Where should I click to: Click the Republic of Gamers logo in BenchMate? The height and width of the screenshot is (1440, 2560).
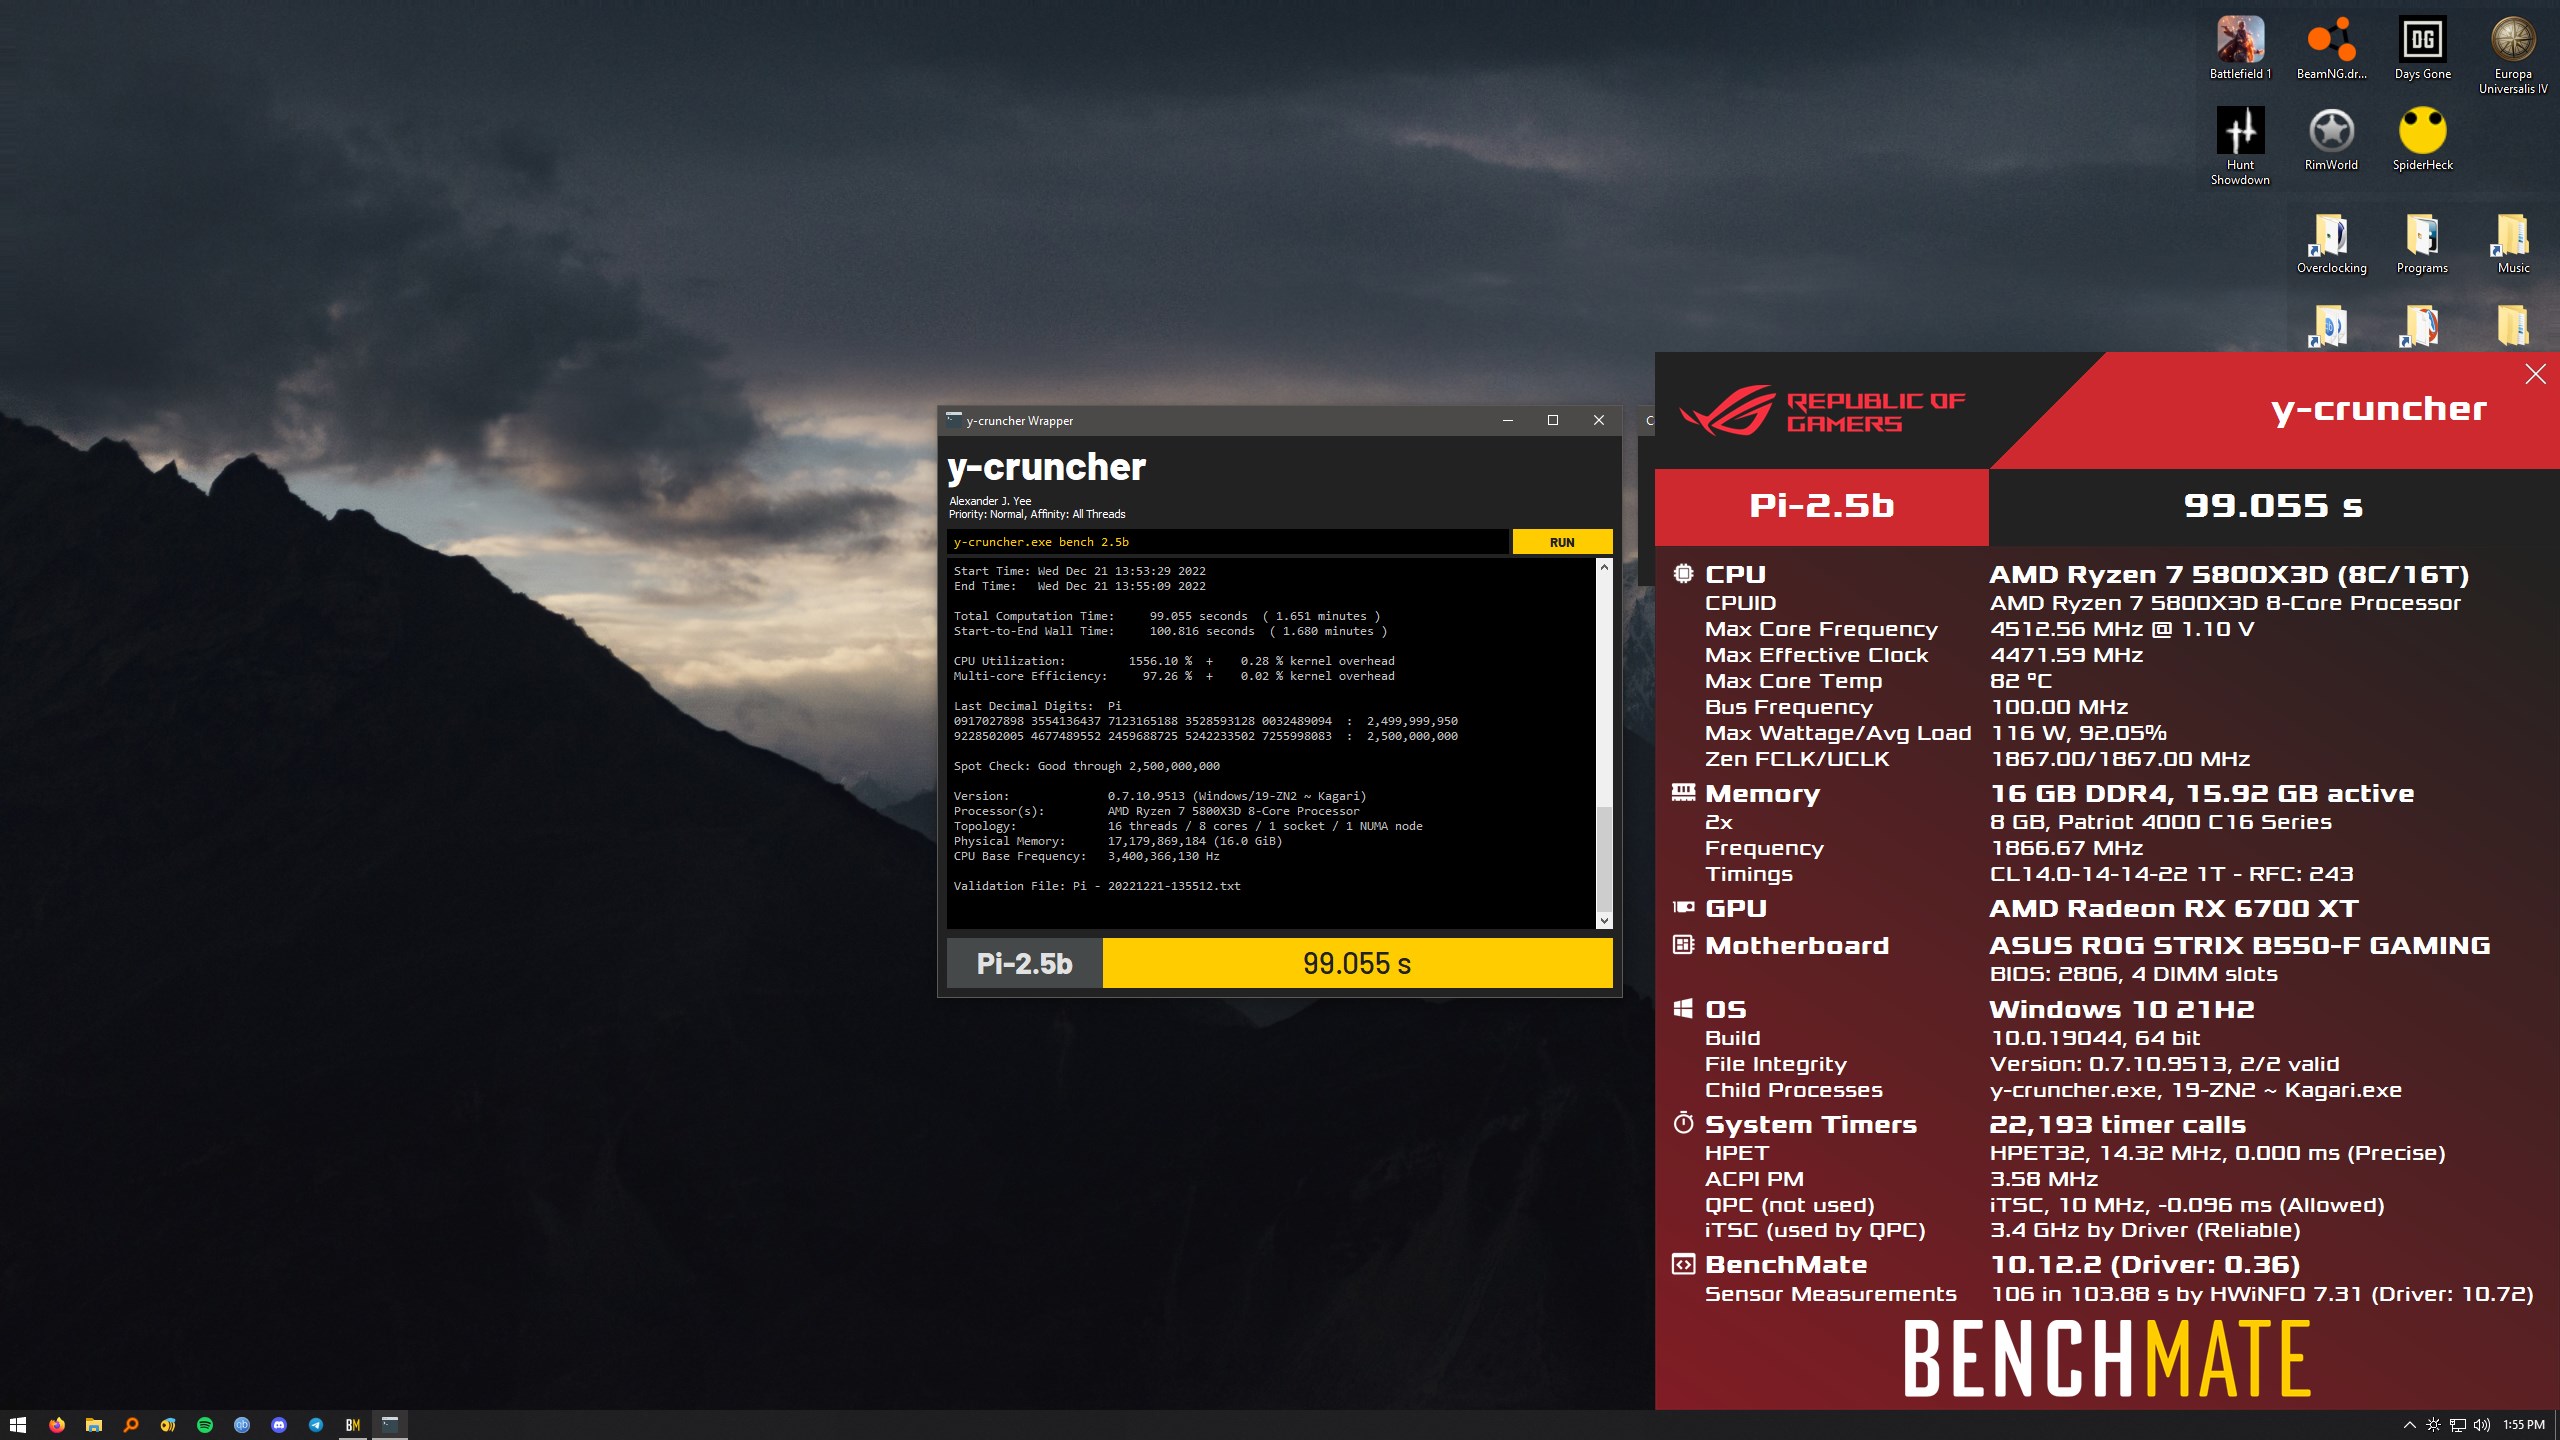1822,411
